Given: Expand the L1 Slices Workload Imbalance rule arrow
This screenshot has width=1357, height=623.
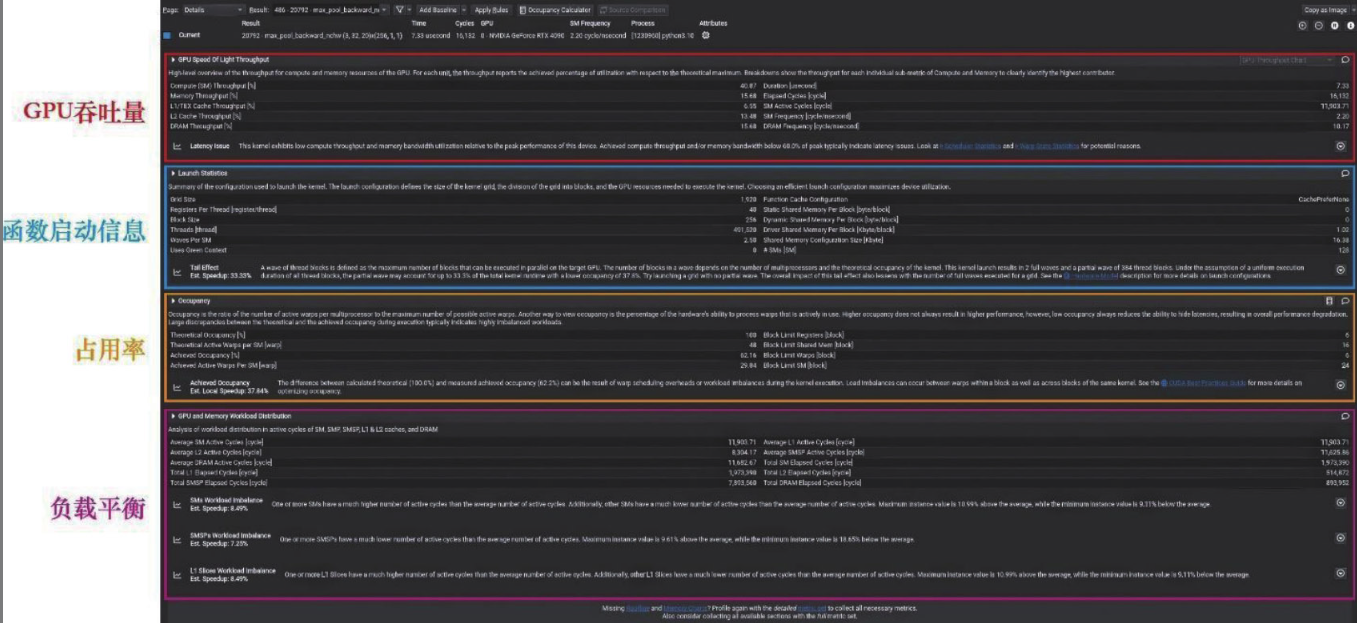Looking at the screenshot, I should click(x=1341, y=573).
